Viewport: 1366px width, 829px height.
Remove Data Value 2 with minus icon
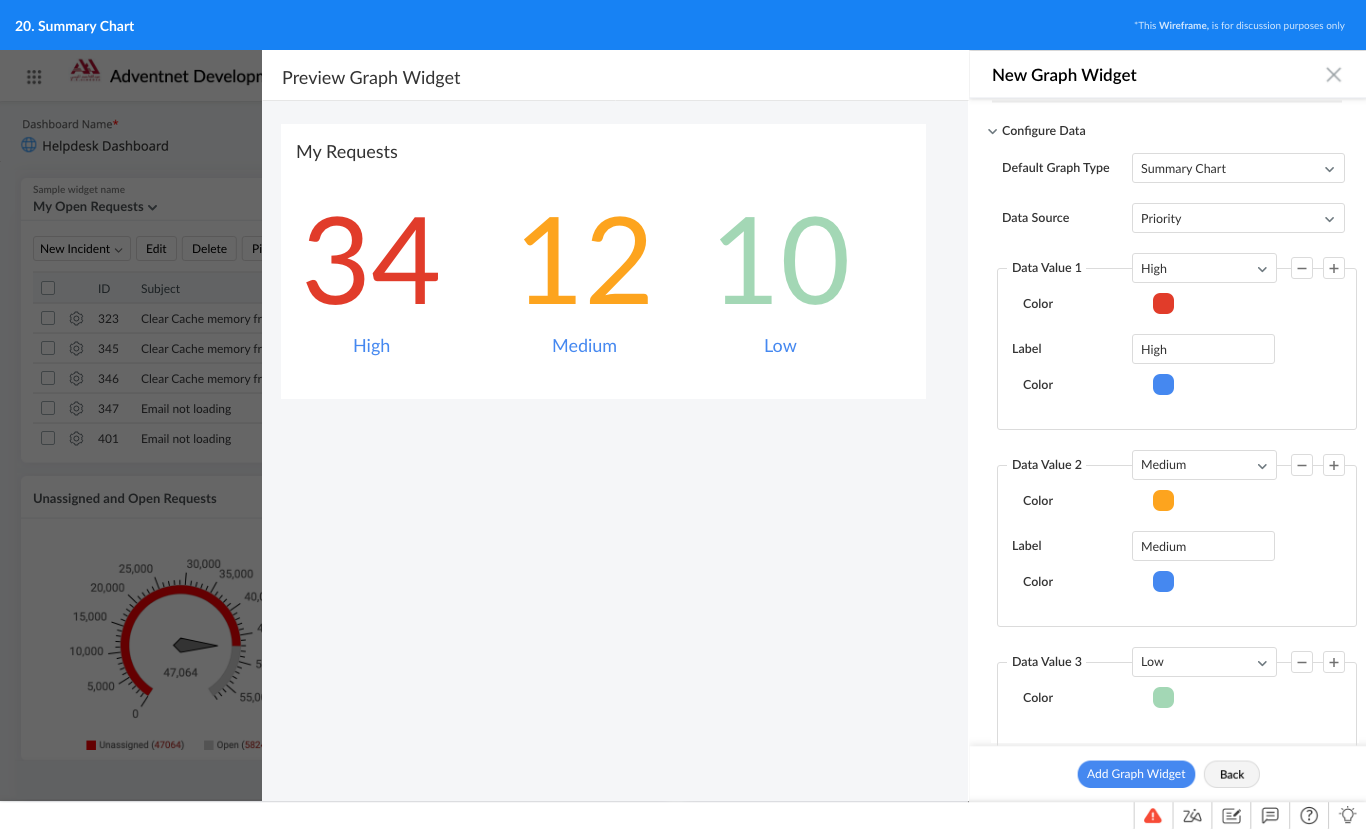pos(1302,465)
